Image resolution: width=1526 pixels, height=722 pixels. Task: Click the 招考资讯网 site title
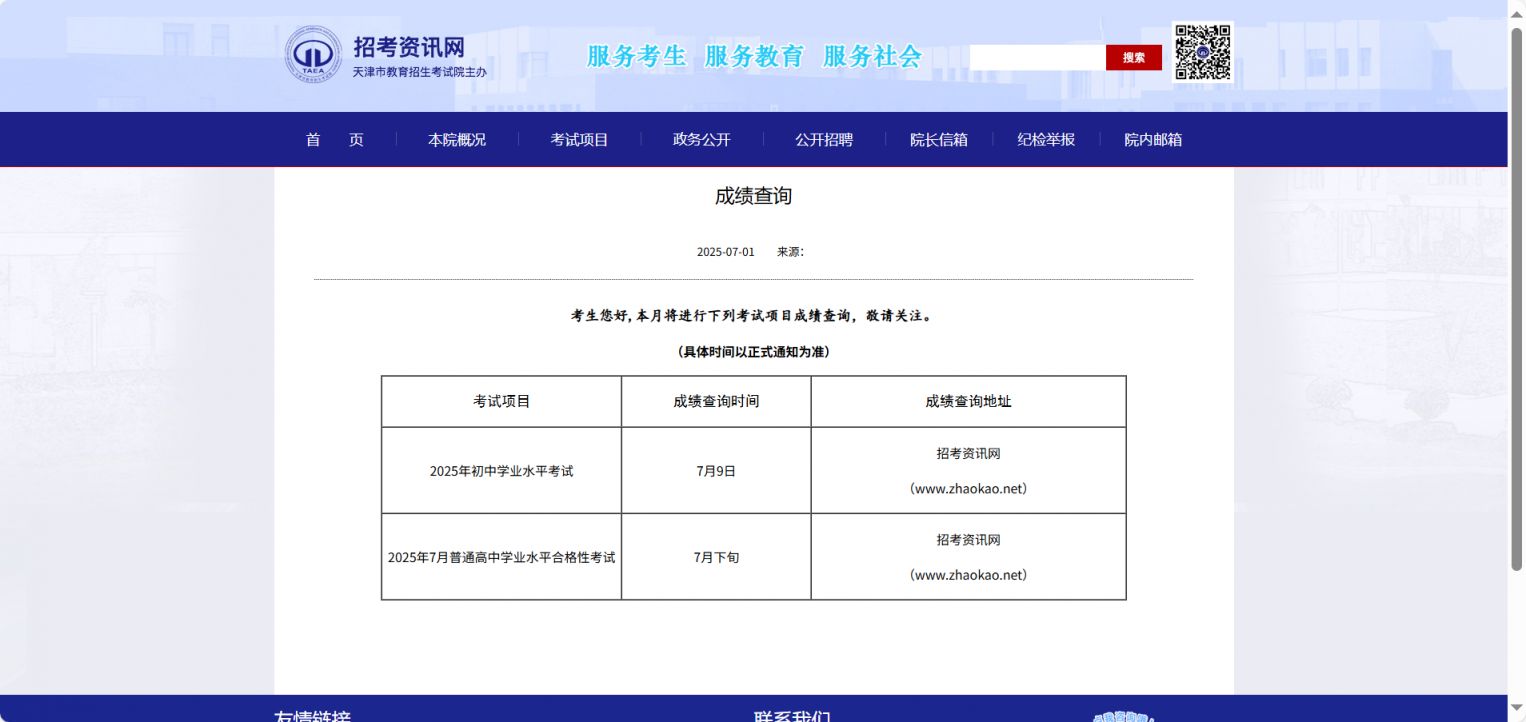409,47
